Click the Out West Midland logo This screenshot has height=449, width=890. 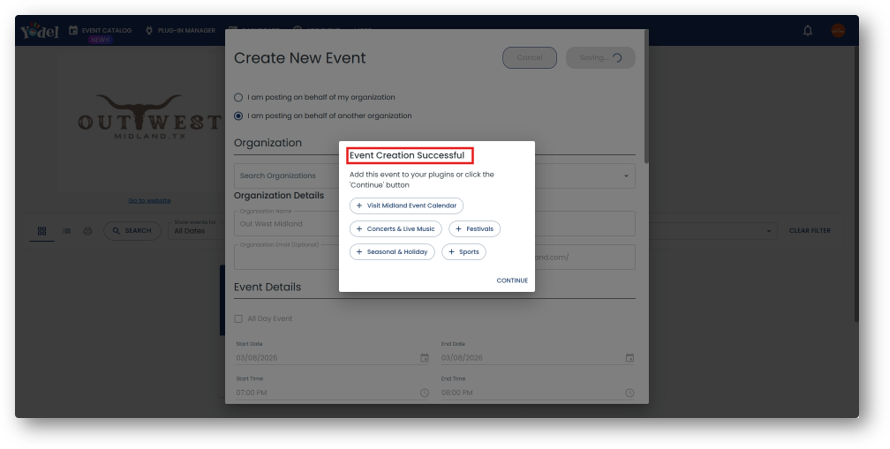149,118
